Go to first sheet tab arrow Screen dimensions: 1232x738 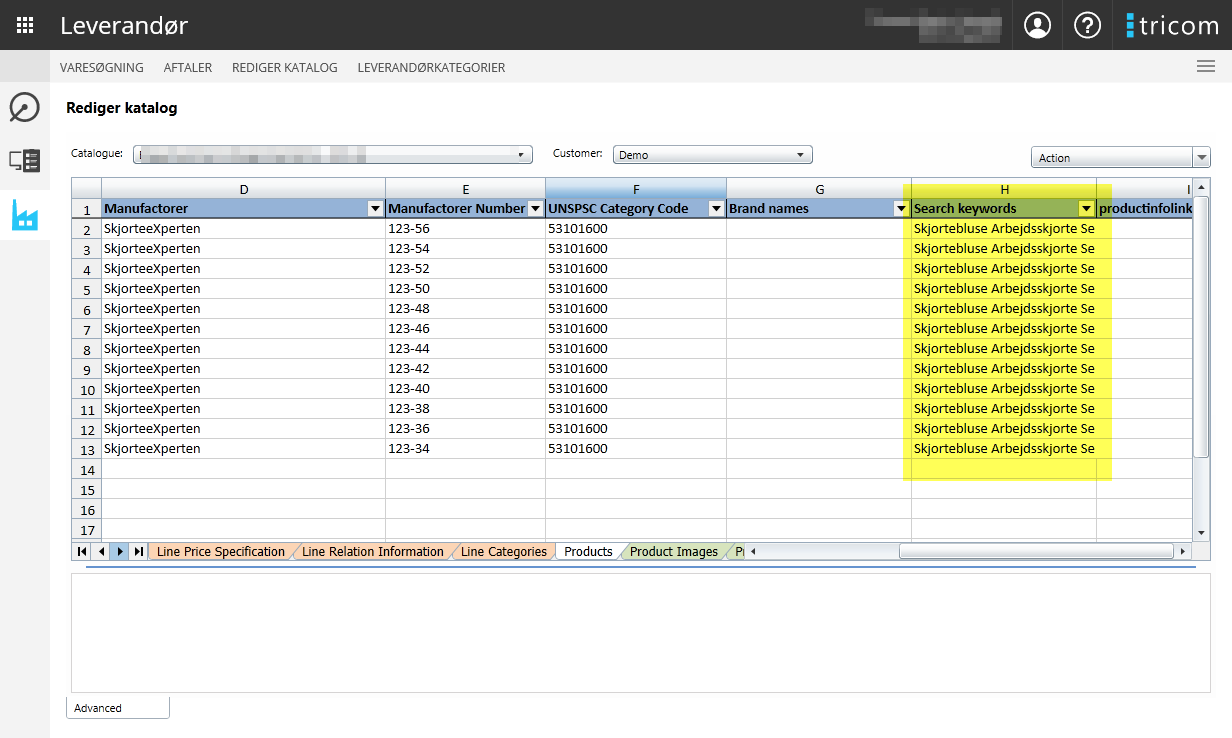[81, 551]
